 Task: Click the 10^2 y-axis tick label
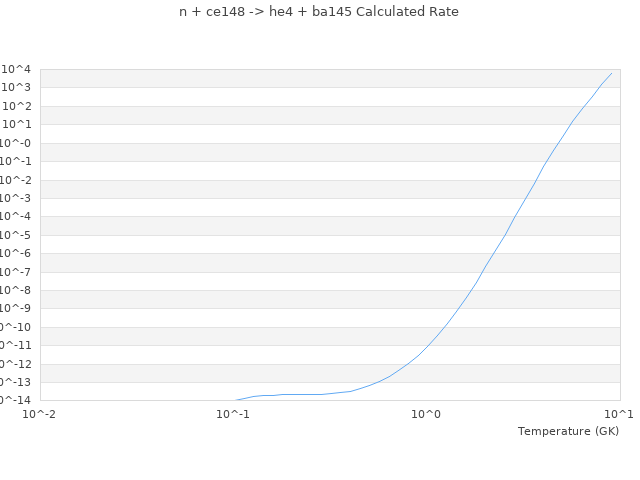coord(18,106)
